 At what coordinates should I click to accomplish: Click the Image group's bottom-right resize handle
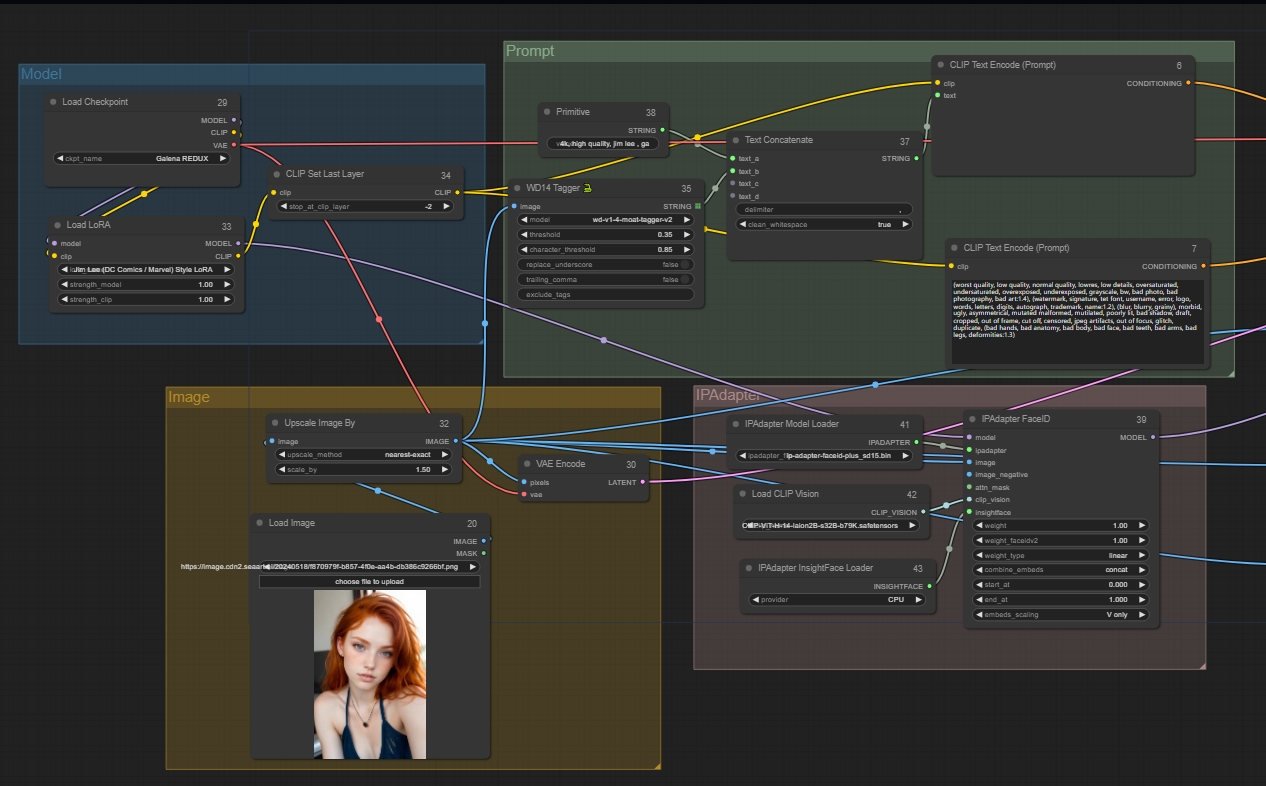(x=656, y=765)
